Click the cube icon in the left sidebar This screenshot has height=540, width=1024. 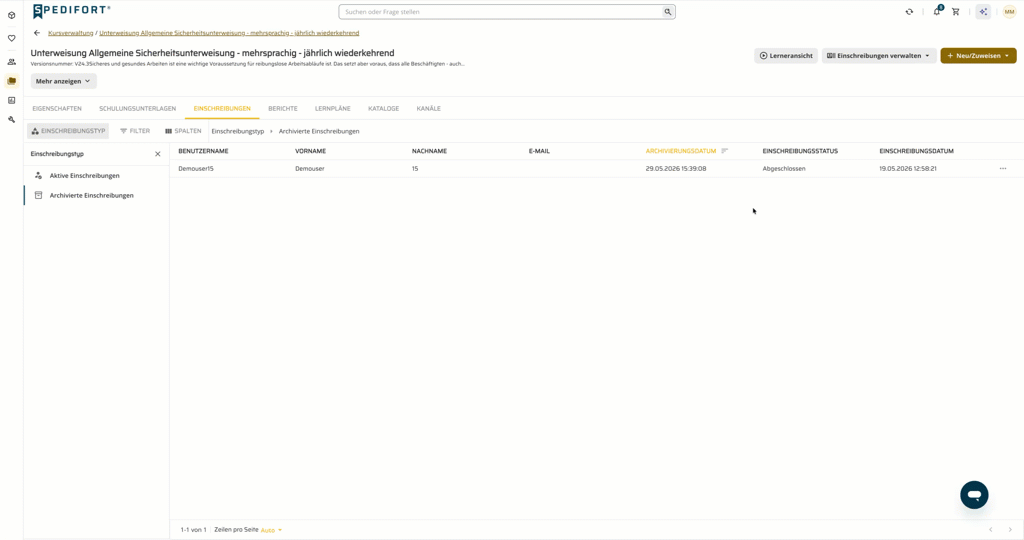[x=11, y=15]
